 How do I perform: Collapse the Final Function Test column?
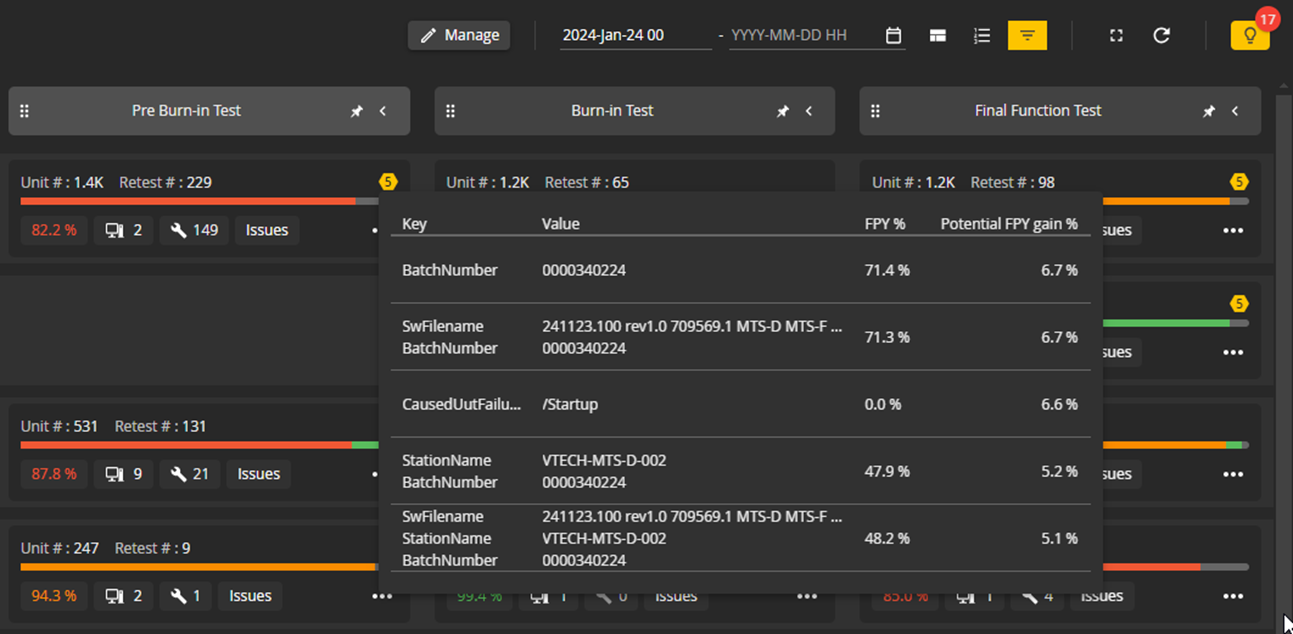click(x=1235, y=111)
